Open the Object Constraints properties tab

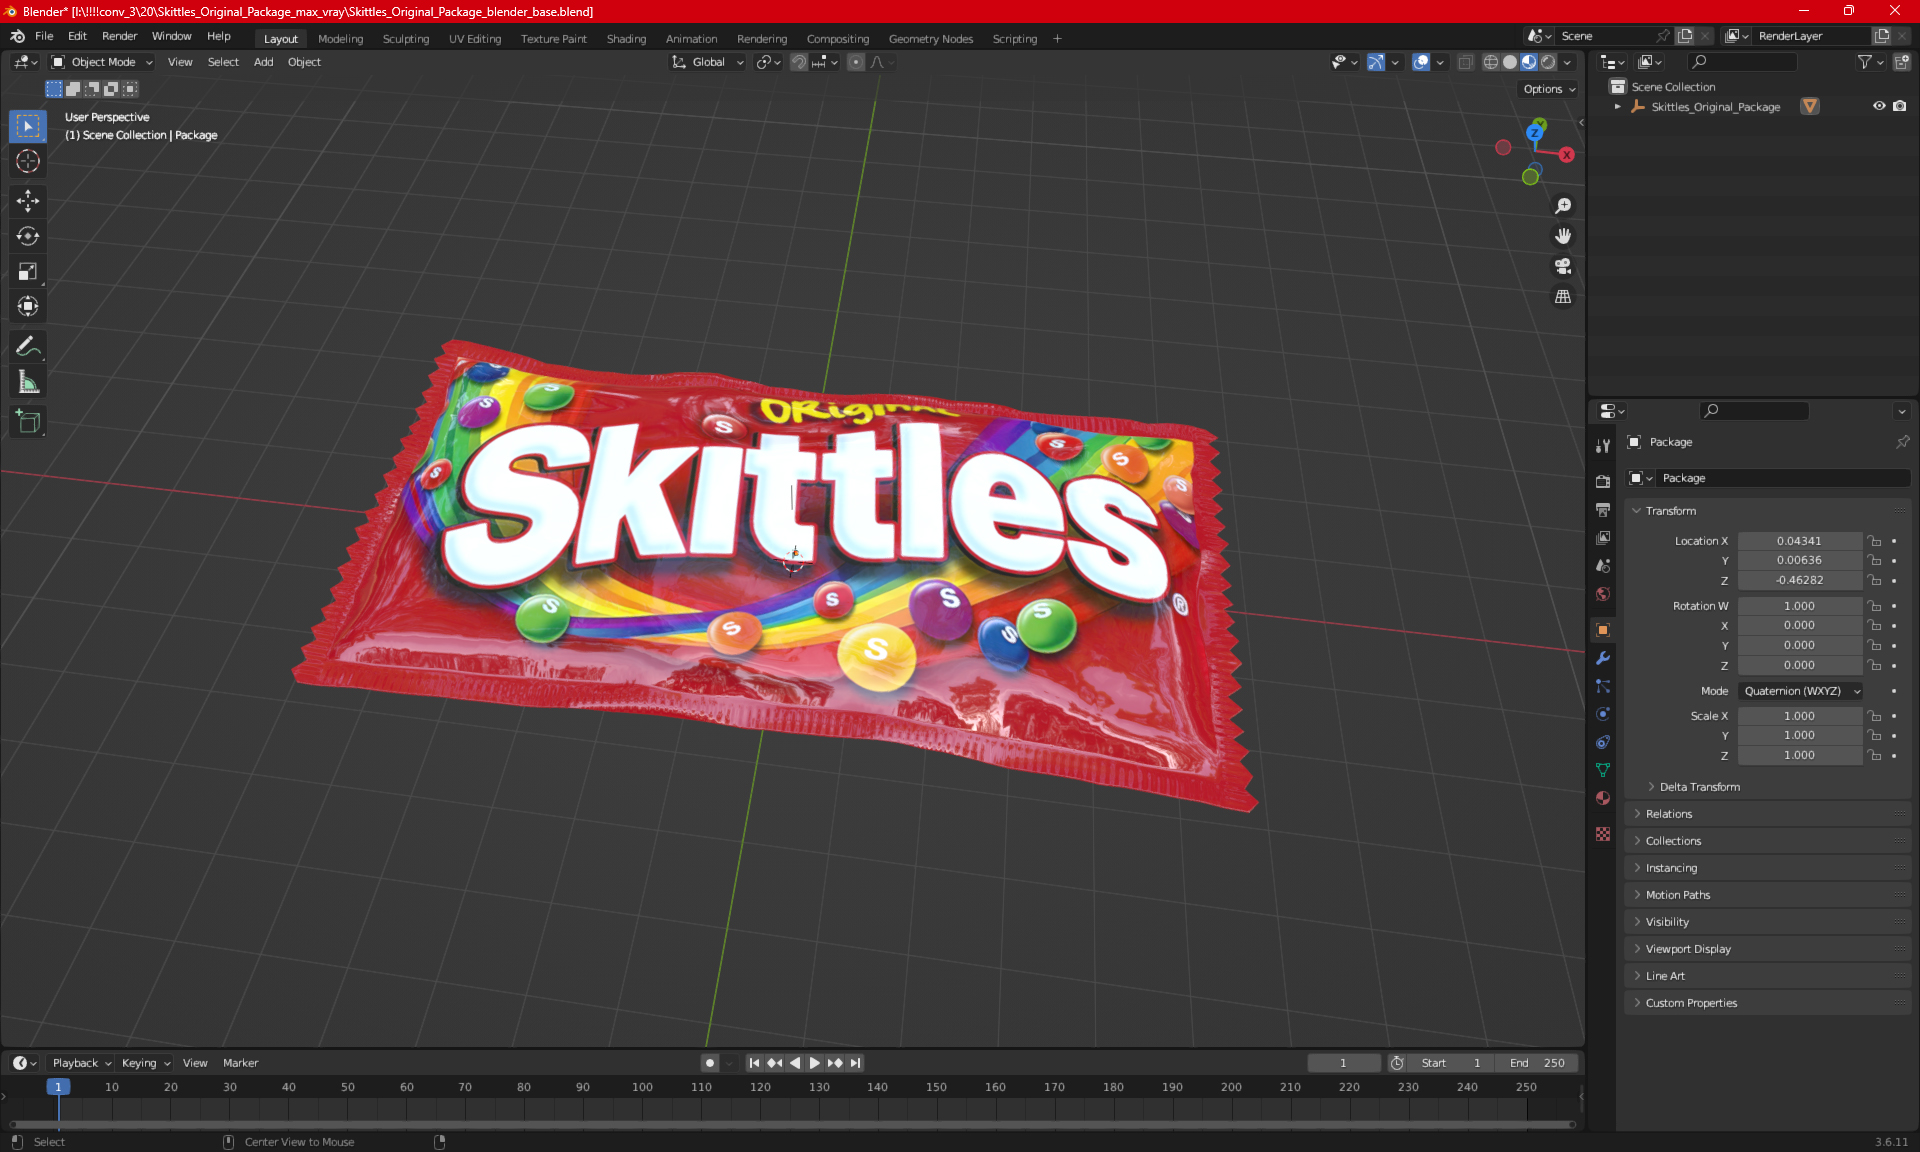coord(1603,742)
